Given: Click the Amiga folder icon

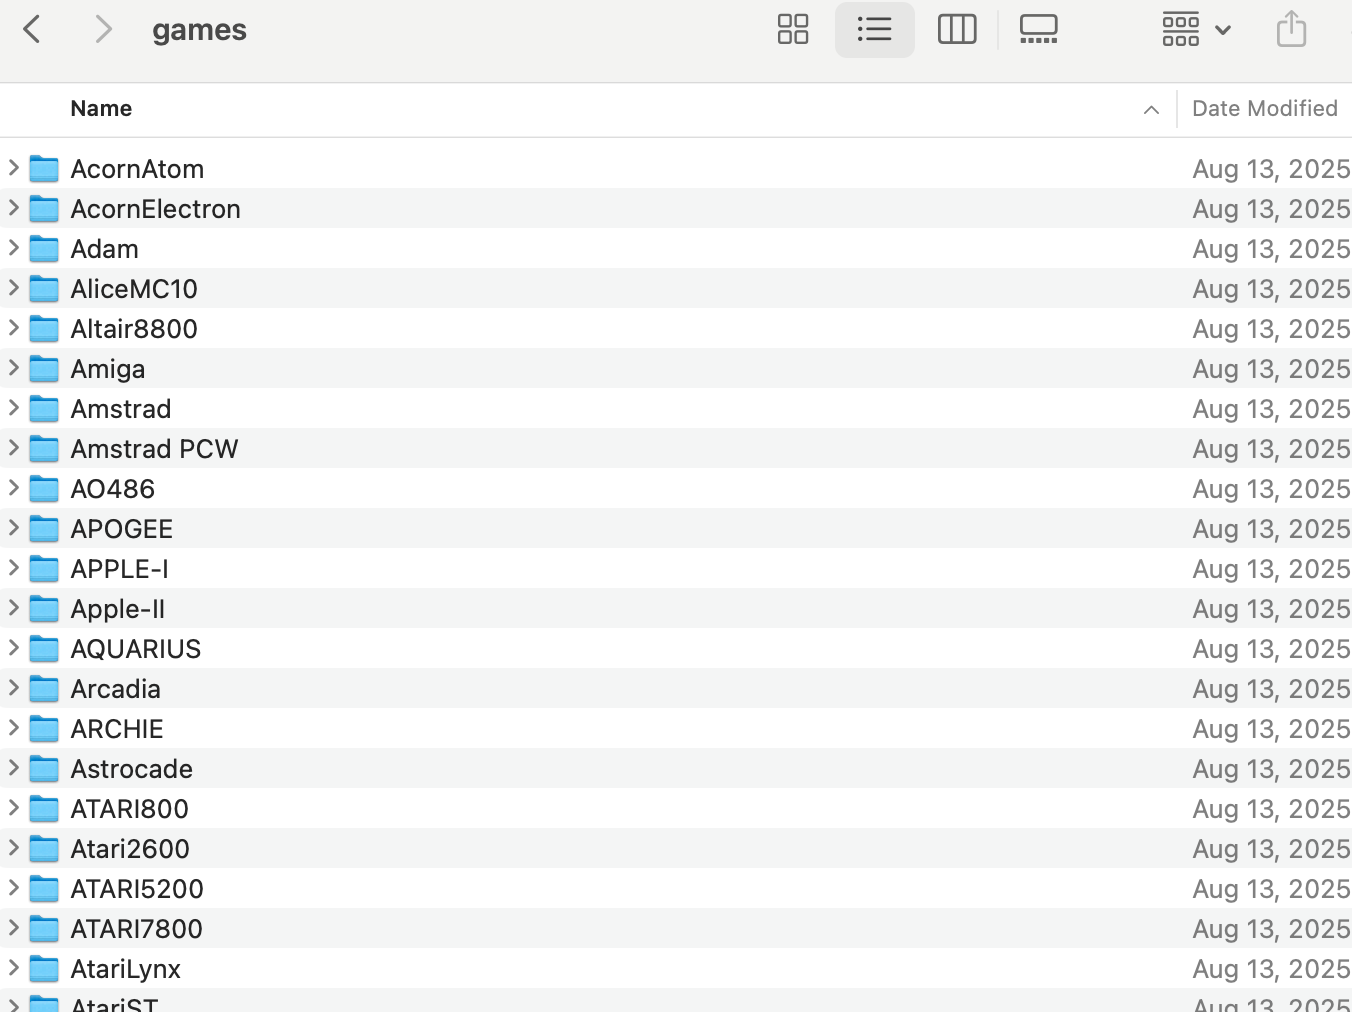Looking at the screenshot, I should 44,369.
